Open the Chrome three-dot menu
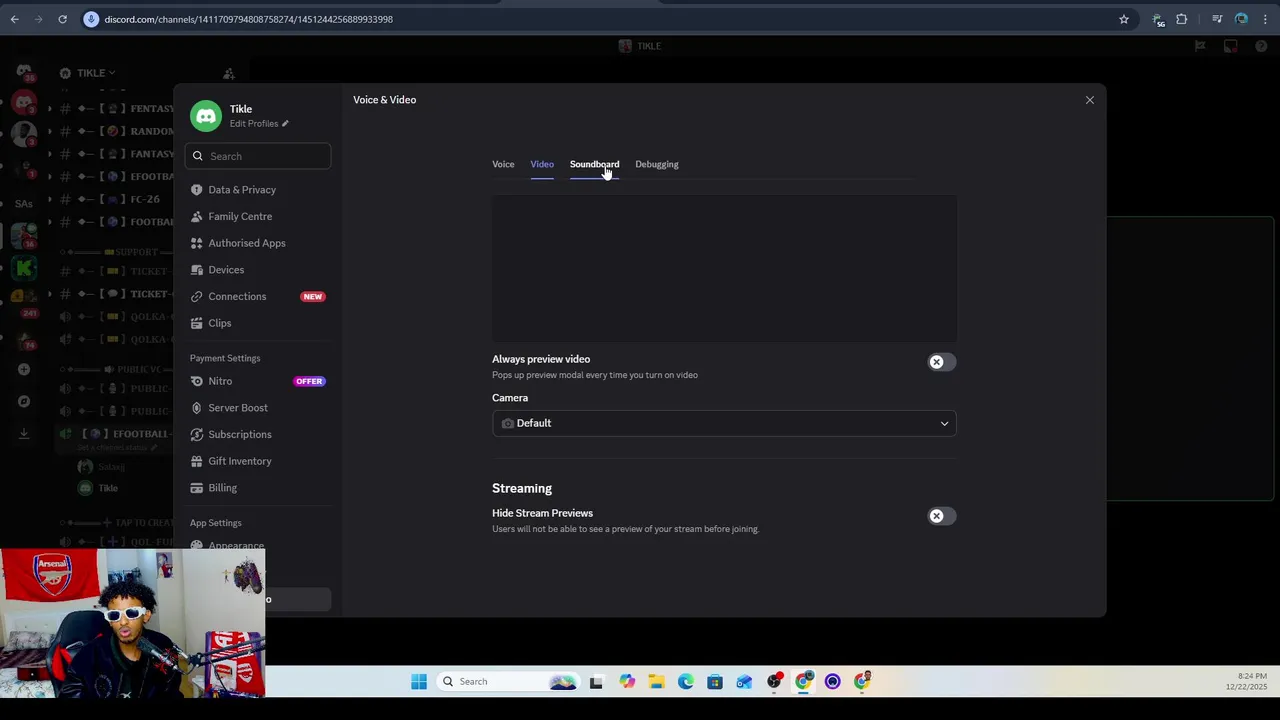 (1265, 19)
